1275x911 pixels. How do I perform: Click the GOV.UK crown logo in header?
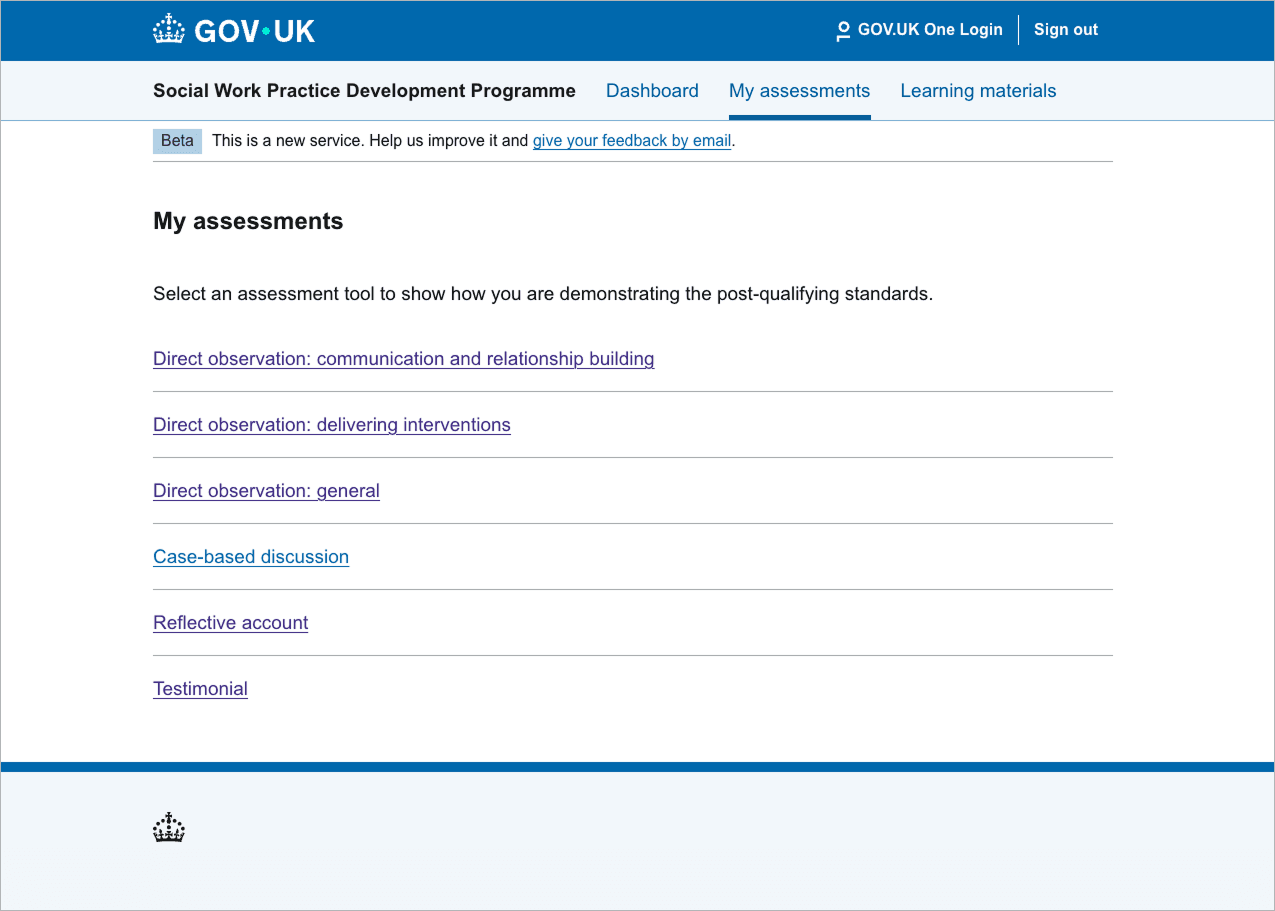[x=170, y=28]
